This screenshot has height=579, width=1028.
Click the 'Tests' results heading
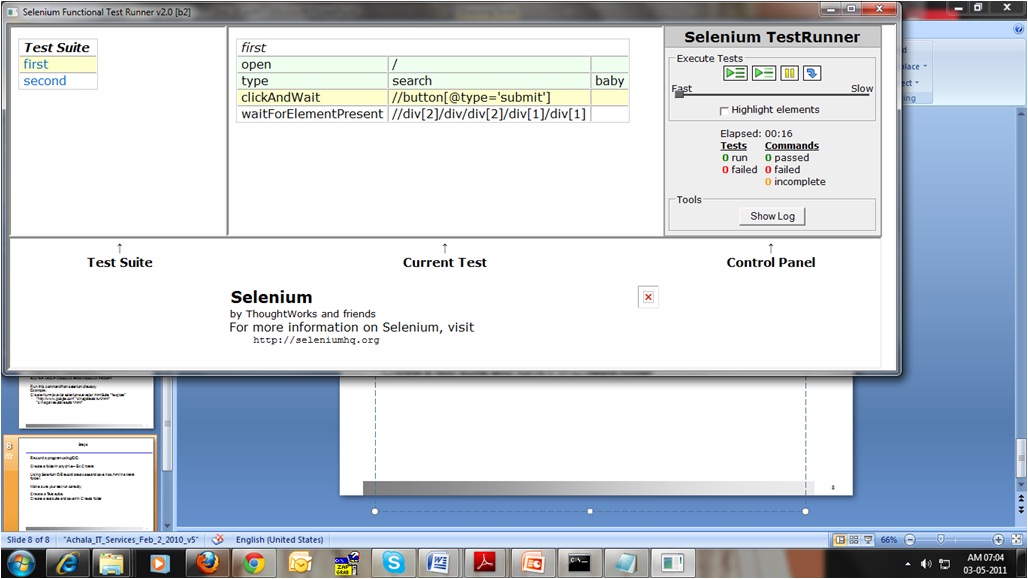tap(733, 146)
